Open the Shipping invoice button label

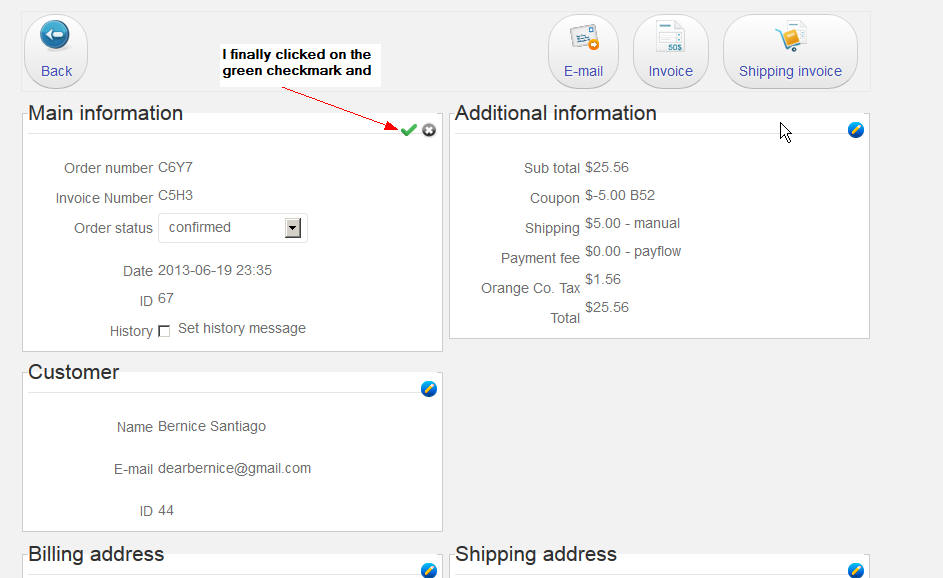[x=790, y=71]
